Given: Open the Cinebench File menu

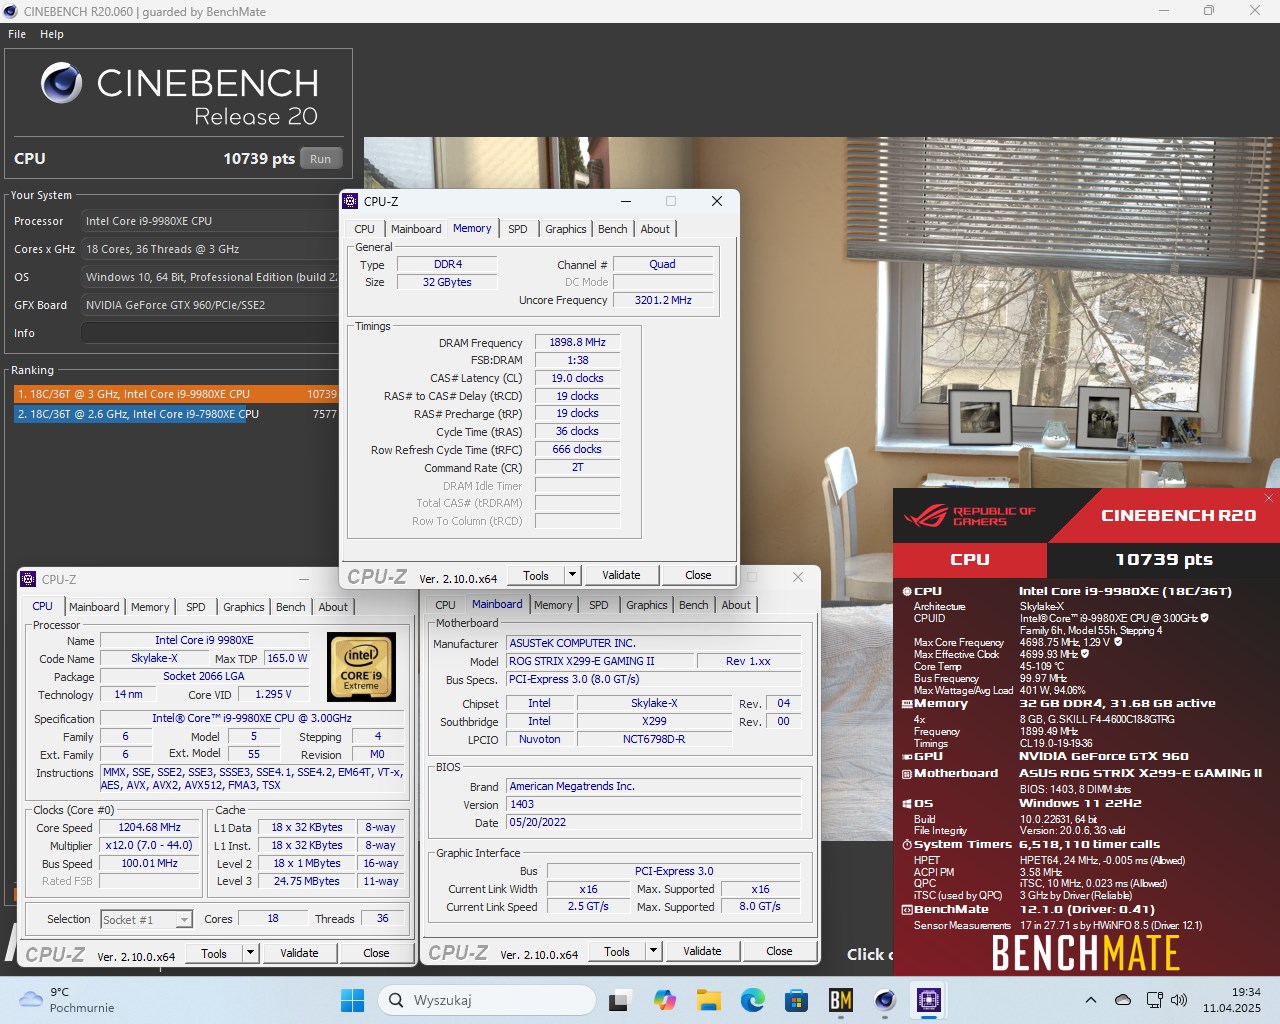Looking at the screenshot, I should pos(17,34).
